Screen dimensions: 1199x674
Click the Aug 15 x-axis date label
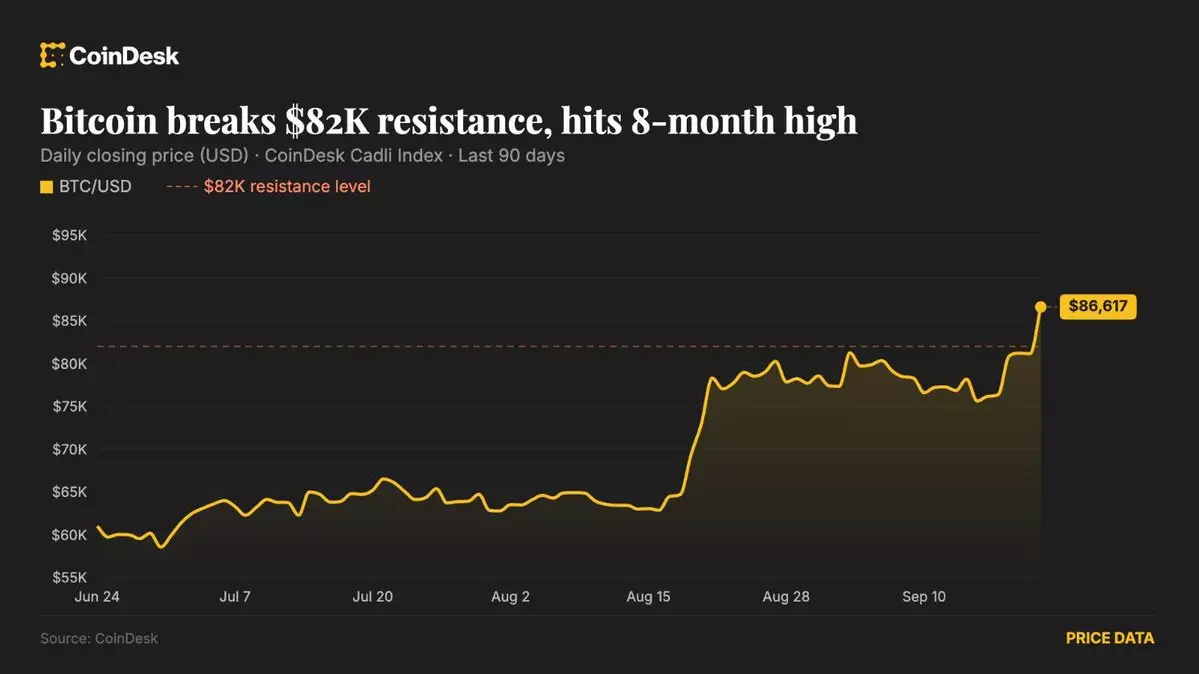(x=648, y=597)
